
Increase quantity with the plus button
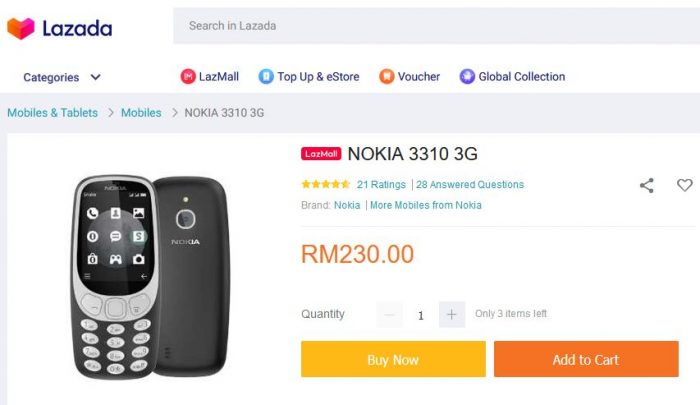pos(452,314)
